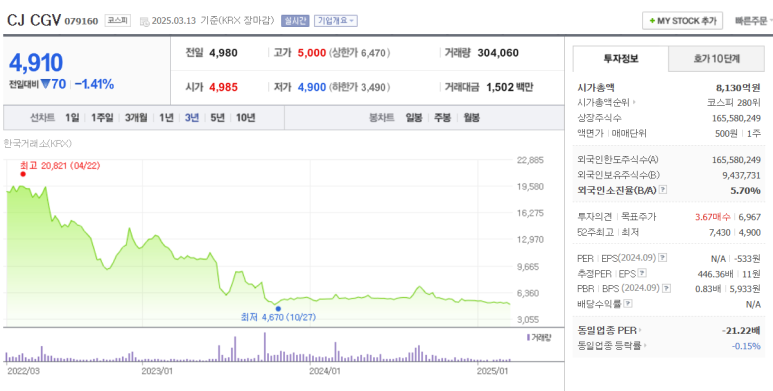
Task: Open help icon next to PBR BPS (2024.09)
Action: point(667,288)
